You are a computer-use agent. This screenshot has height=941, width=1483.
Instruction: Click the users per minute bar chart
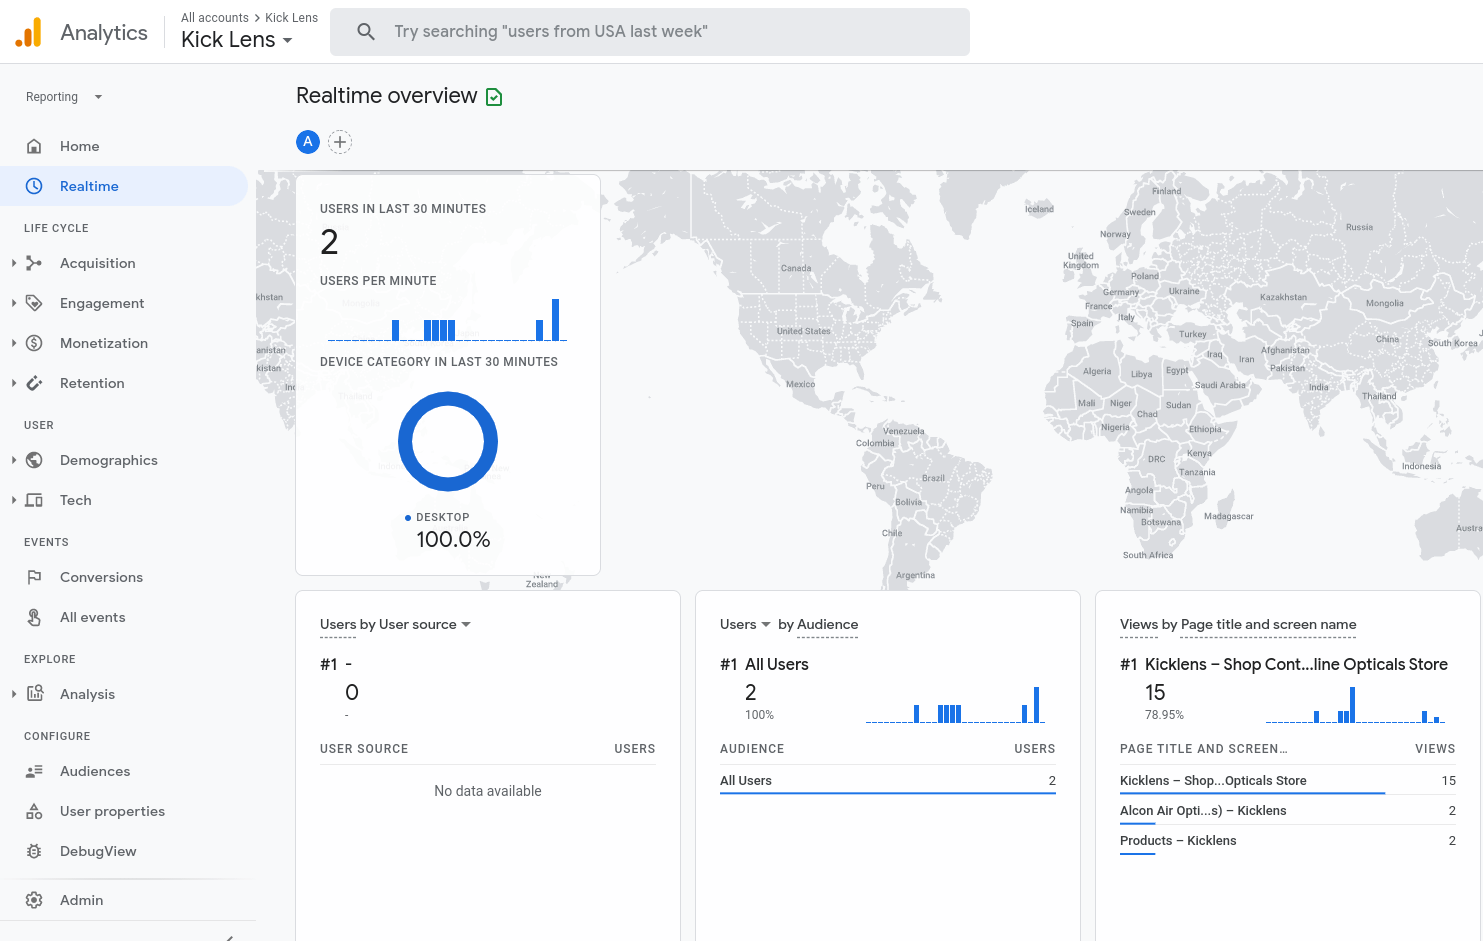click(x=447, y=319)
